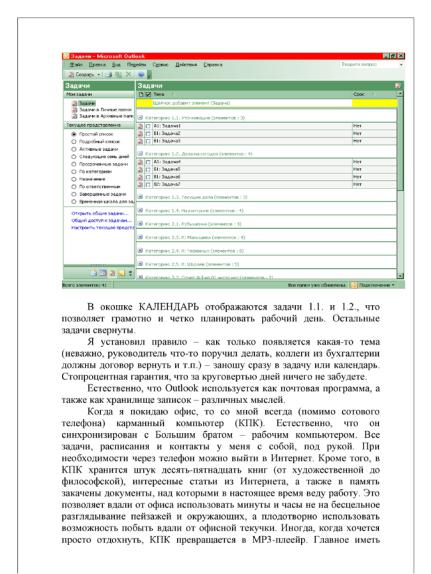Select the Активные задачи view option

tap(94, 149)
